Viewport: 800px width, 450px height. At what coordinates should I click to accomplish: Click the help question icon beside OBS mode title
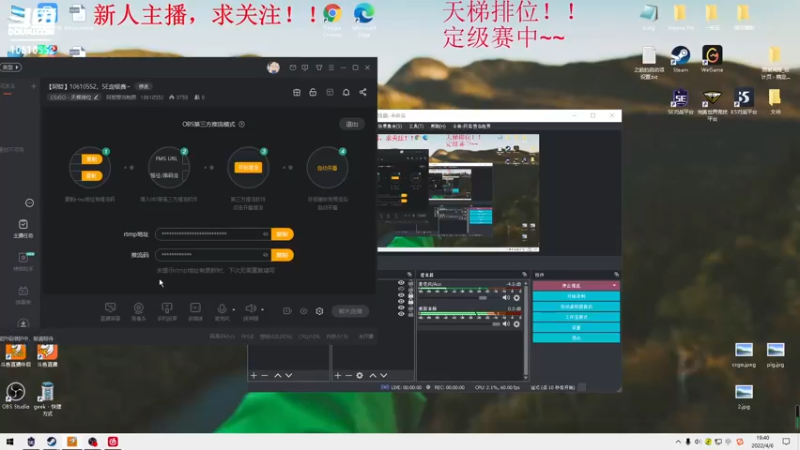pyautogui.click(x=242, y=124)
